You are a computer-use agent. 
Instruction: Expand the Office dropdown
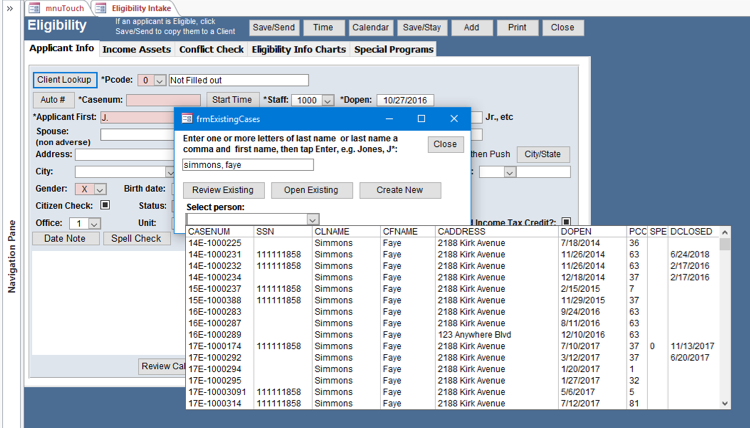point(94,224)
